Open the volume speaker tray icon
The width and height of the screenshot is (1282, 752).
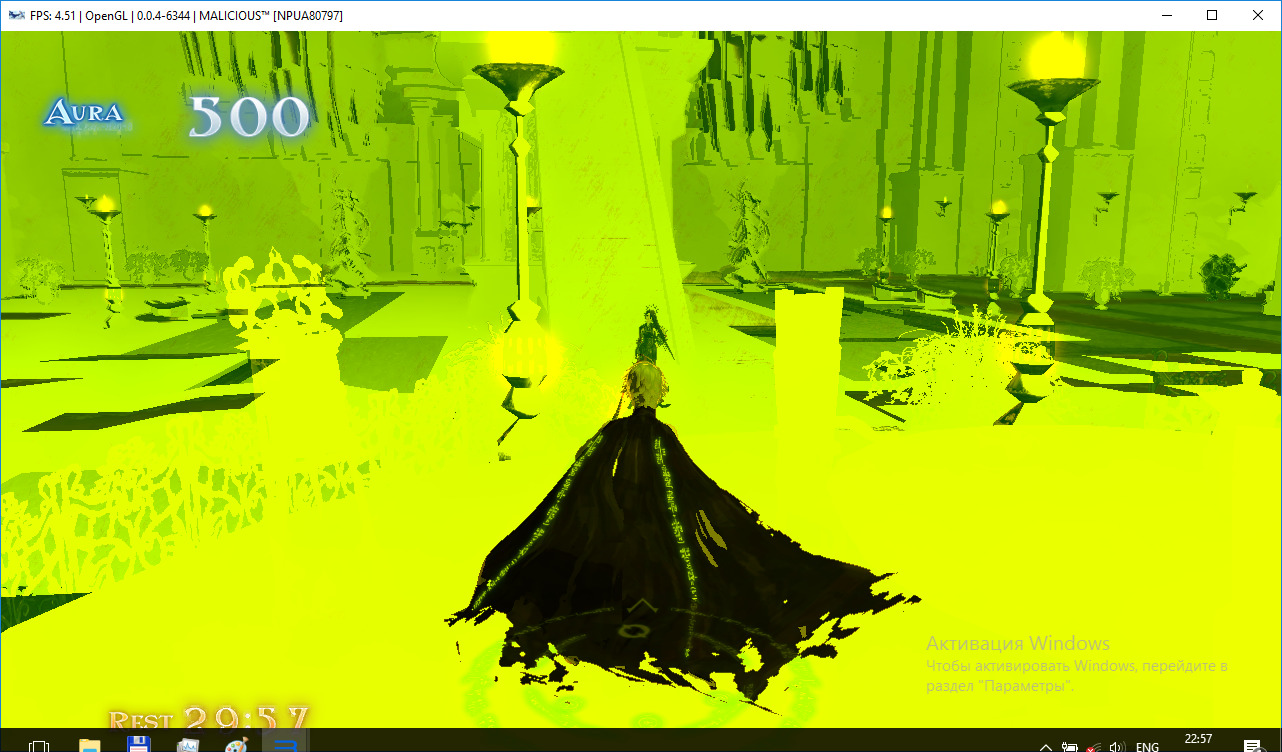1118,746
